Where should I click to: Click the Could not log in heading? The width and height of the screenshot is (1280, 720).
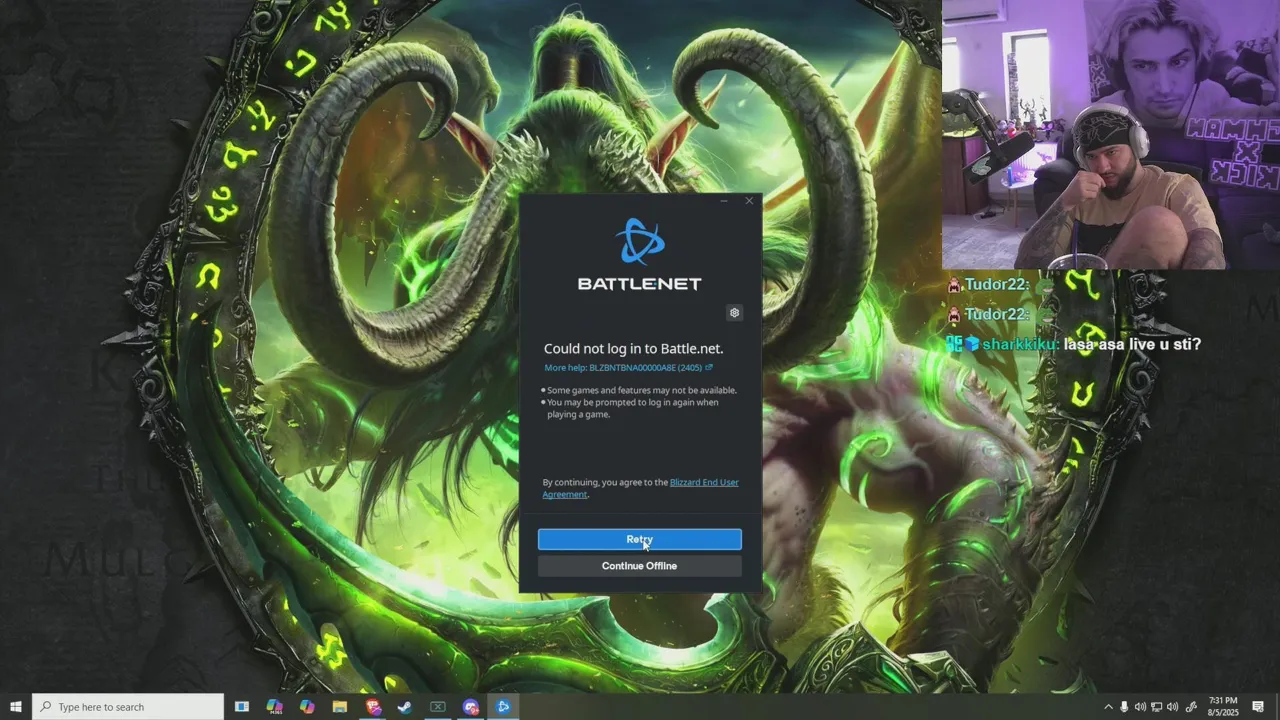coord(634,348)
